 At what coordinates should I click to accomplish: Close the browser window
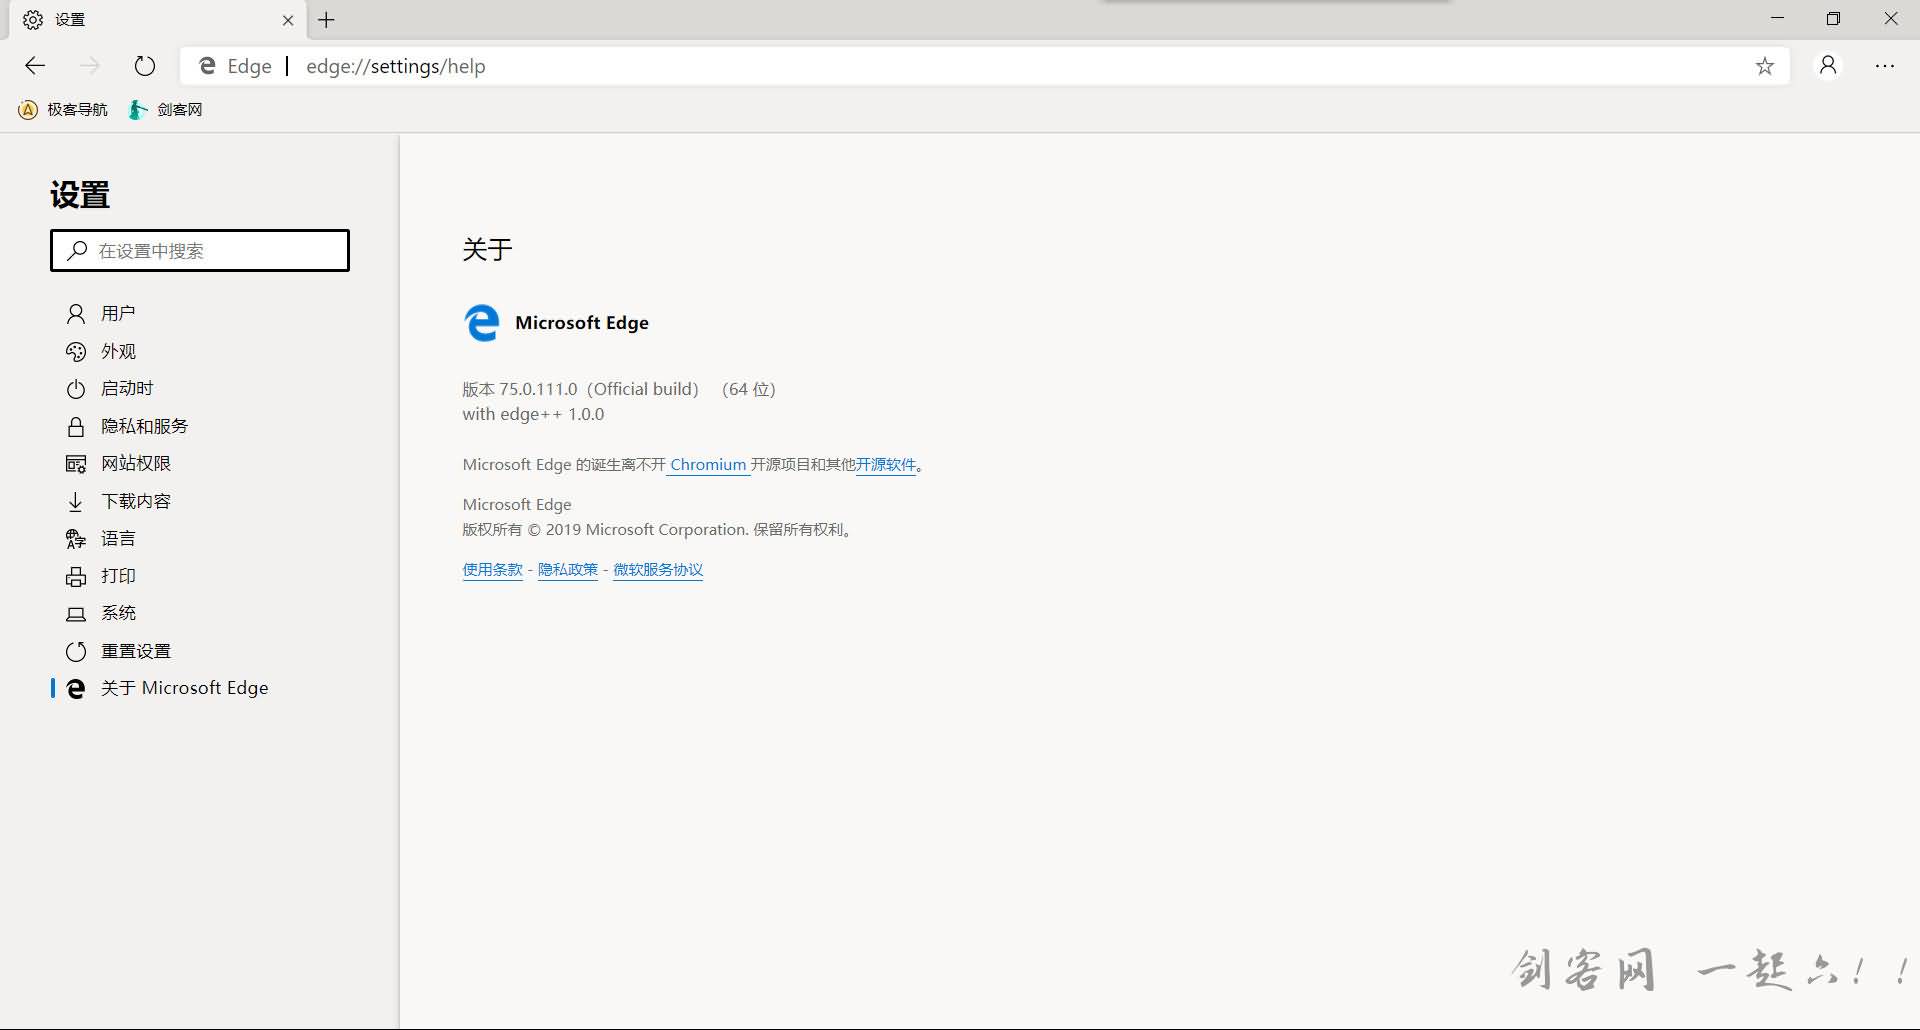[x=1891, y=19]
